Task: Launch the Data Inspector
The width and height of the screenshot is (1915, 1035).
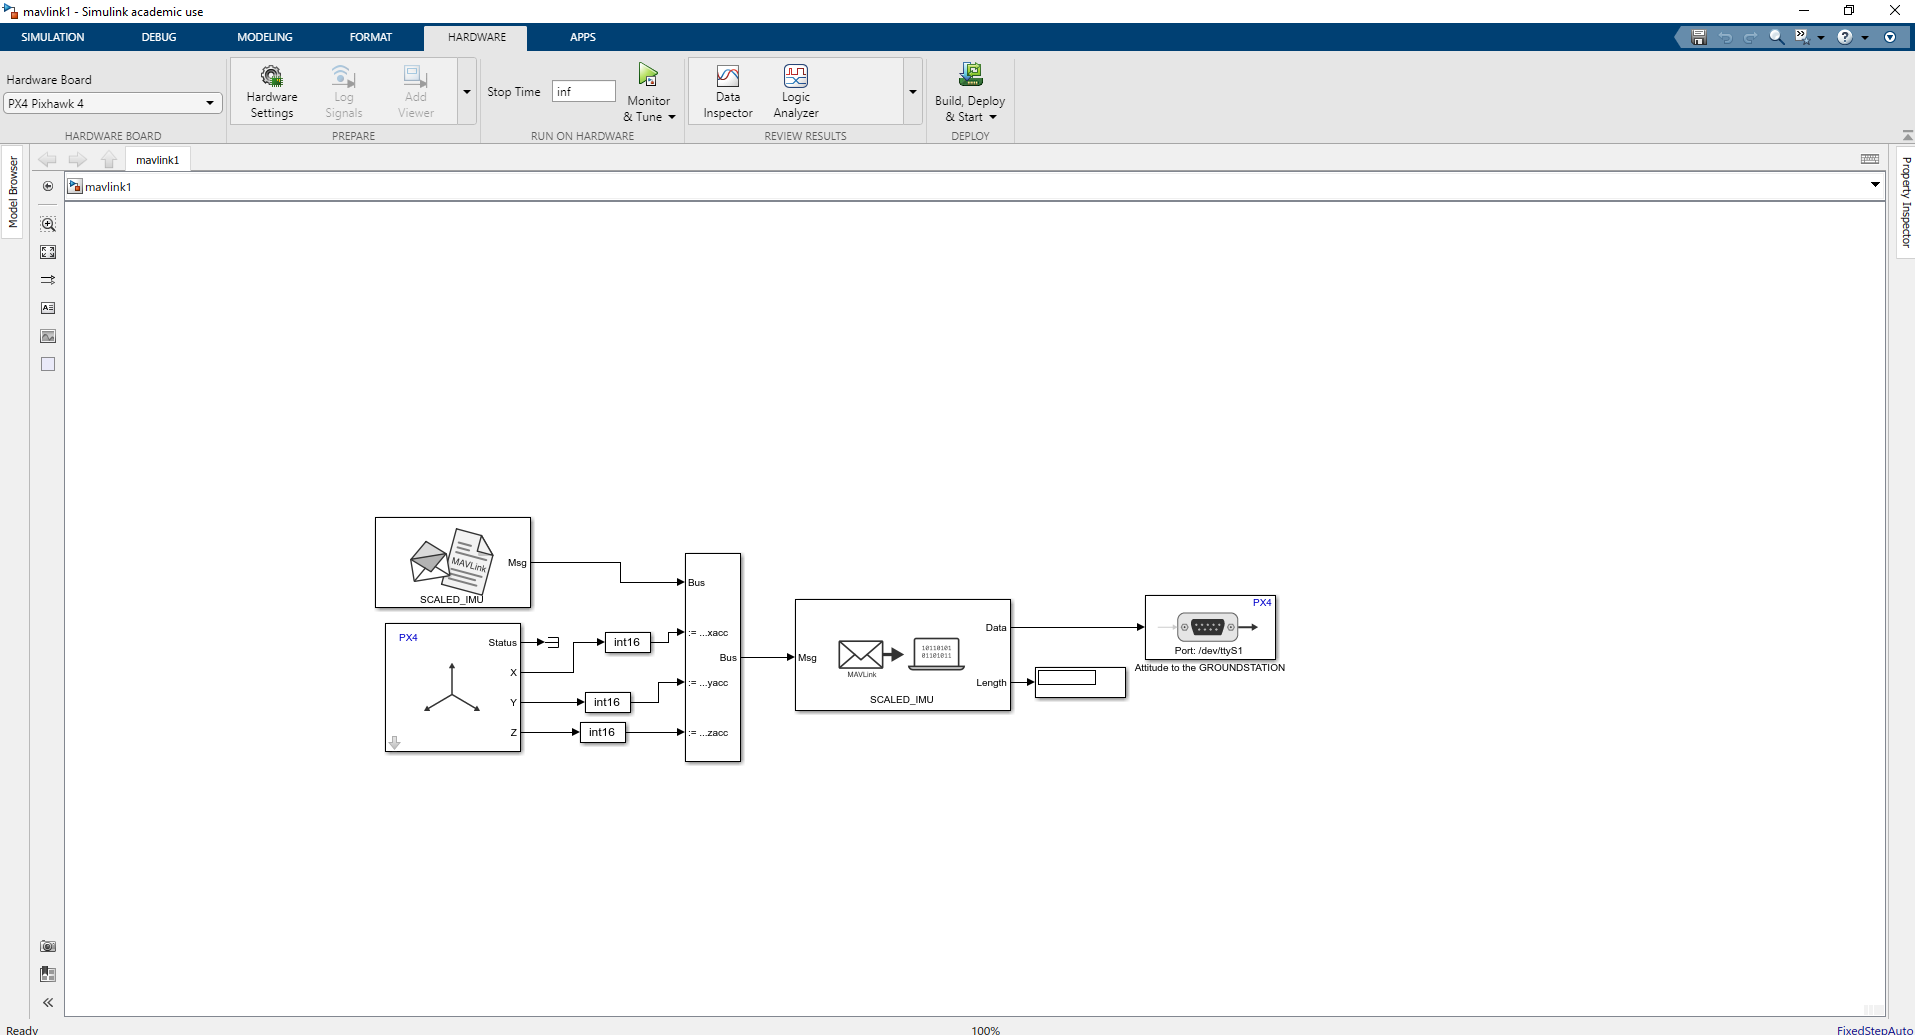Action: 727,91
